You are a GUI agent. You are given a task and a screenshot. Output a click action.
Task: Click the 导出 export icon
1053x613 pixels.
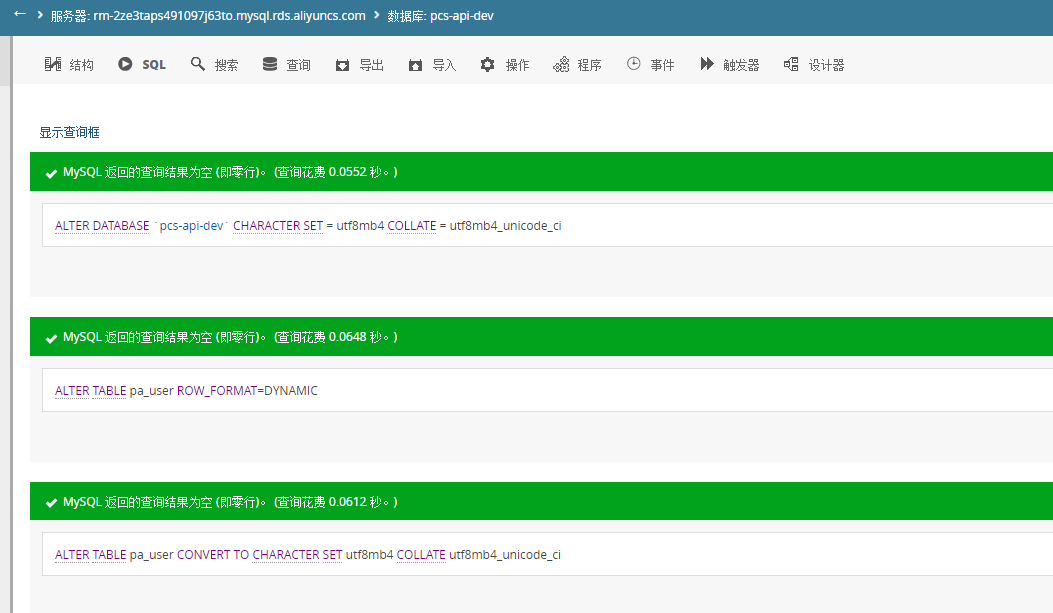click(342, 64)
